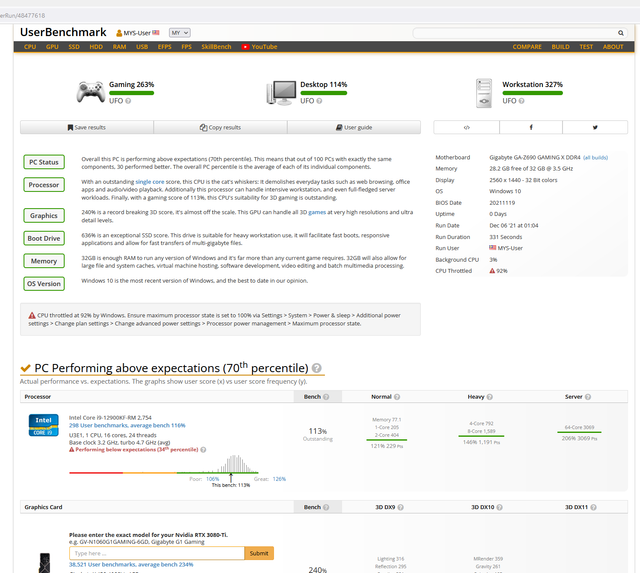Click the Copy results button

pos(220,127)
